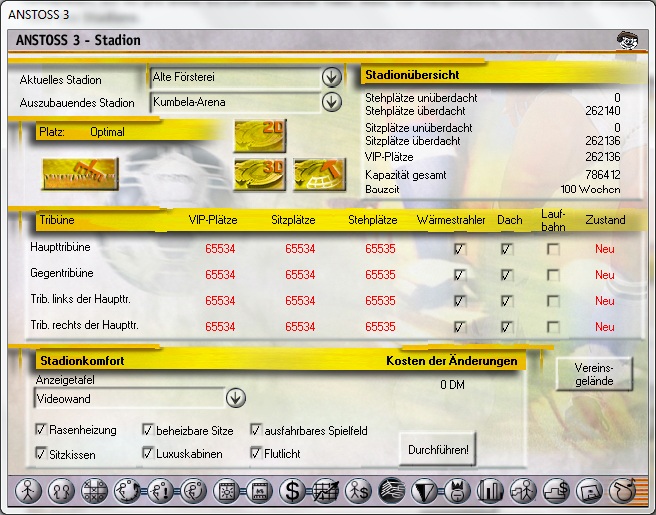Click the stadium icon with orange arrow
Viewport: 656px width, 515px height.
[x=319, y=174]
